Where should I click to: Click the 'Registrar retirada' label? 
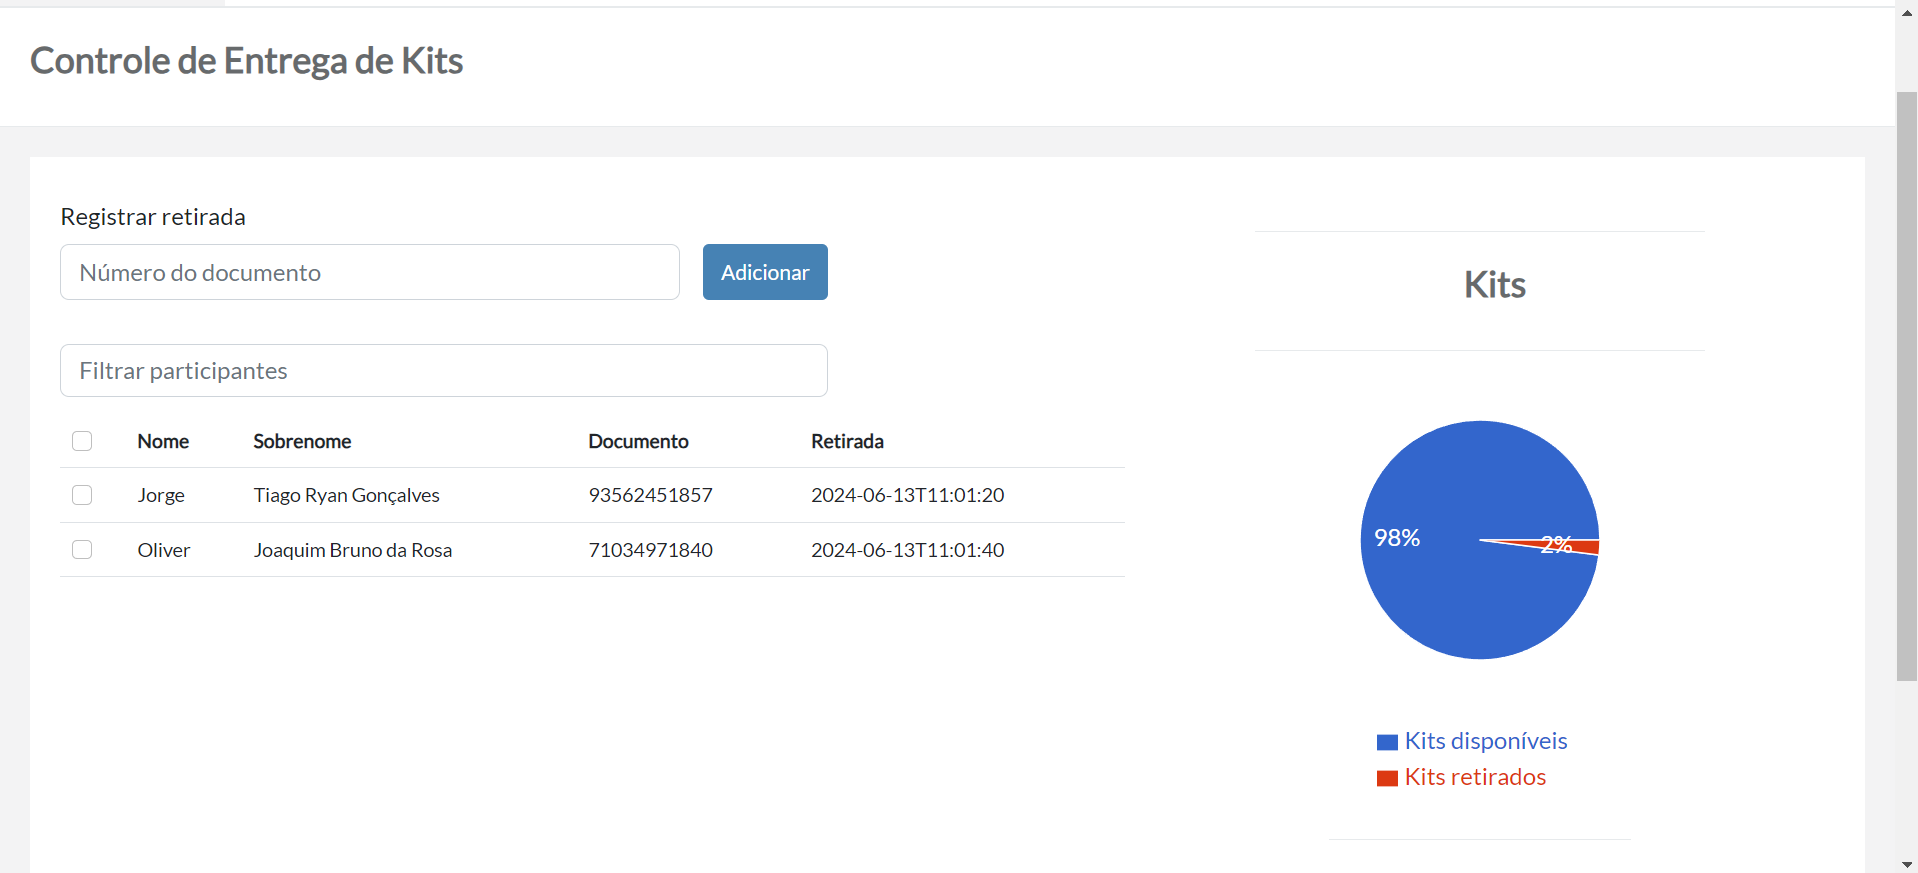(153, 217)
